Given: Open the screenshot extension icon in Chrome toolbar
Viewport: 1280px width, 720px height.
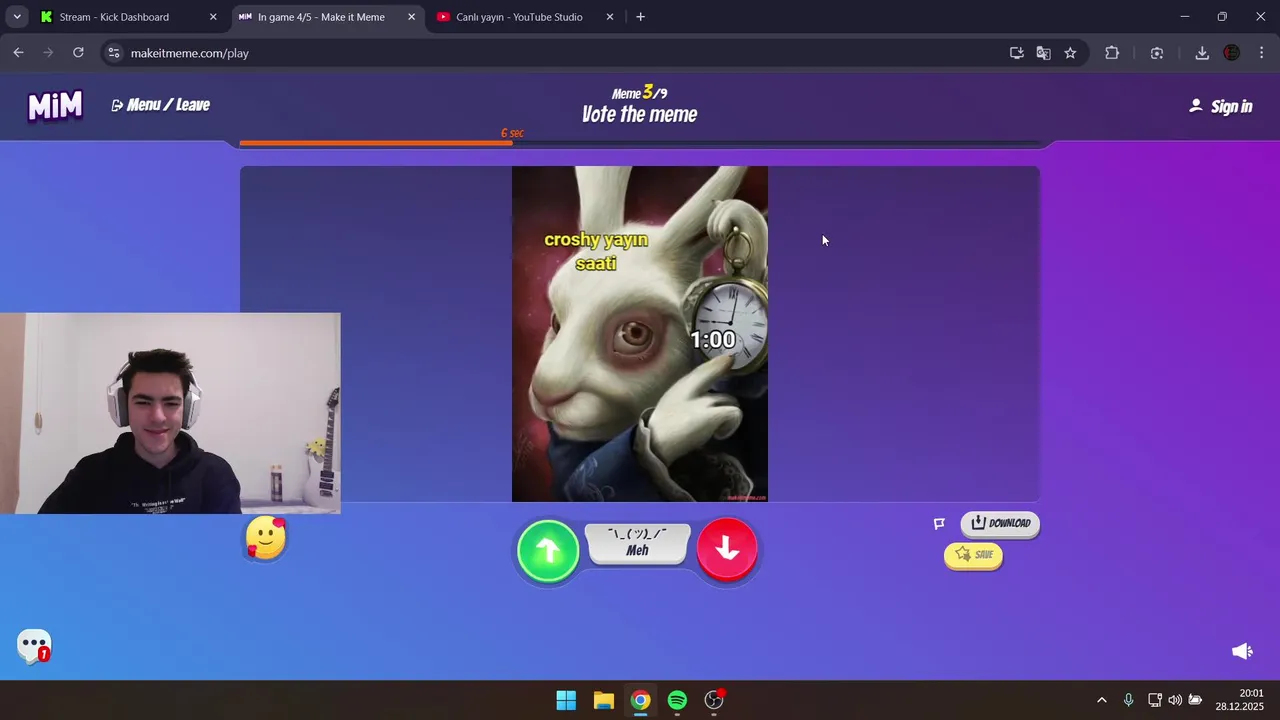Looking at the screenshot, I should click(x=1157, y=53).
